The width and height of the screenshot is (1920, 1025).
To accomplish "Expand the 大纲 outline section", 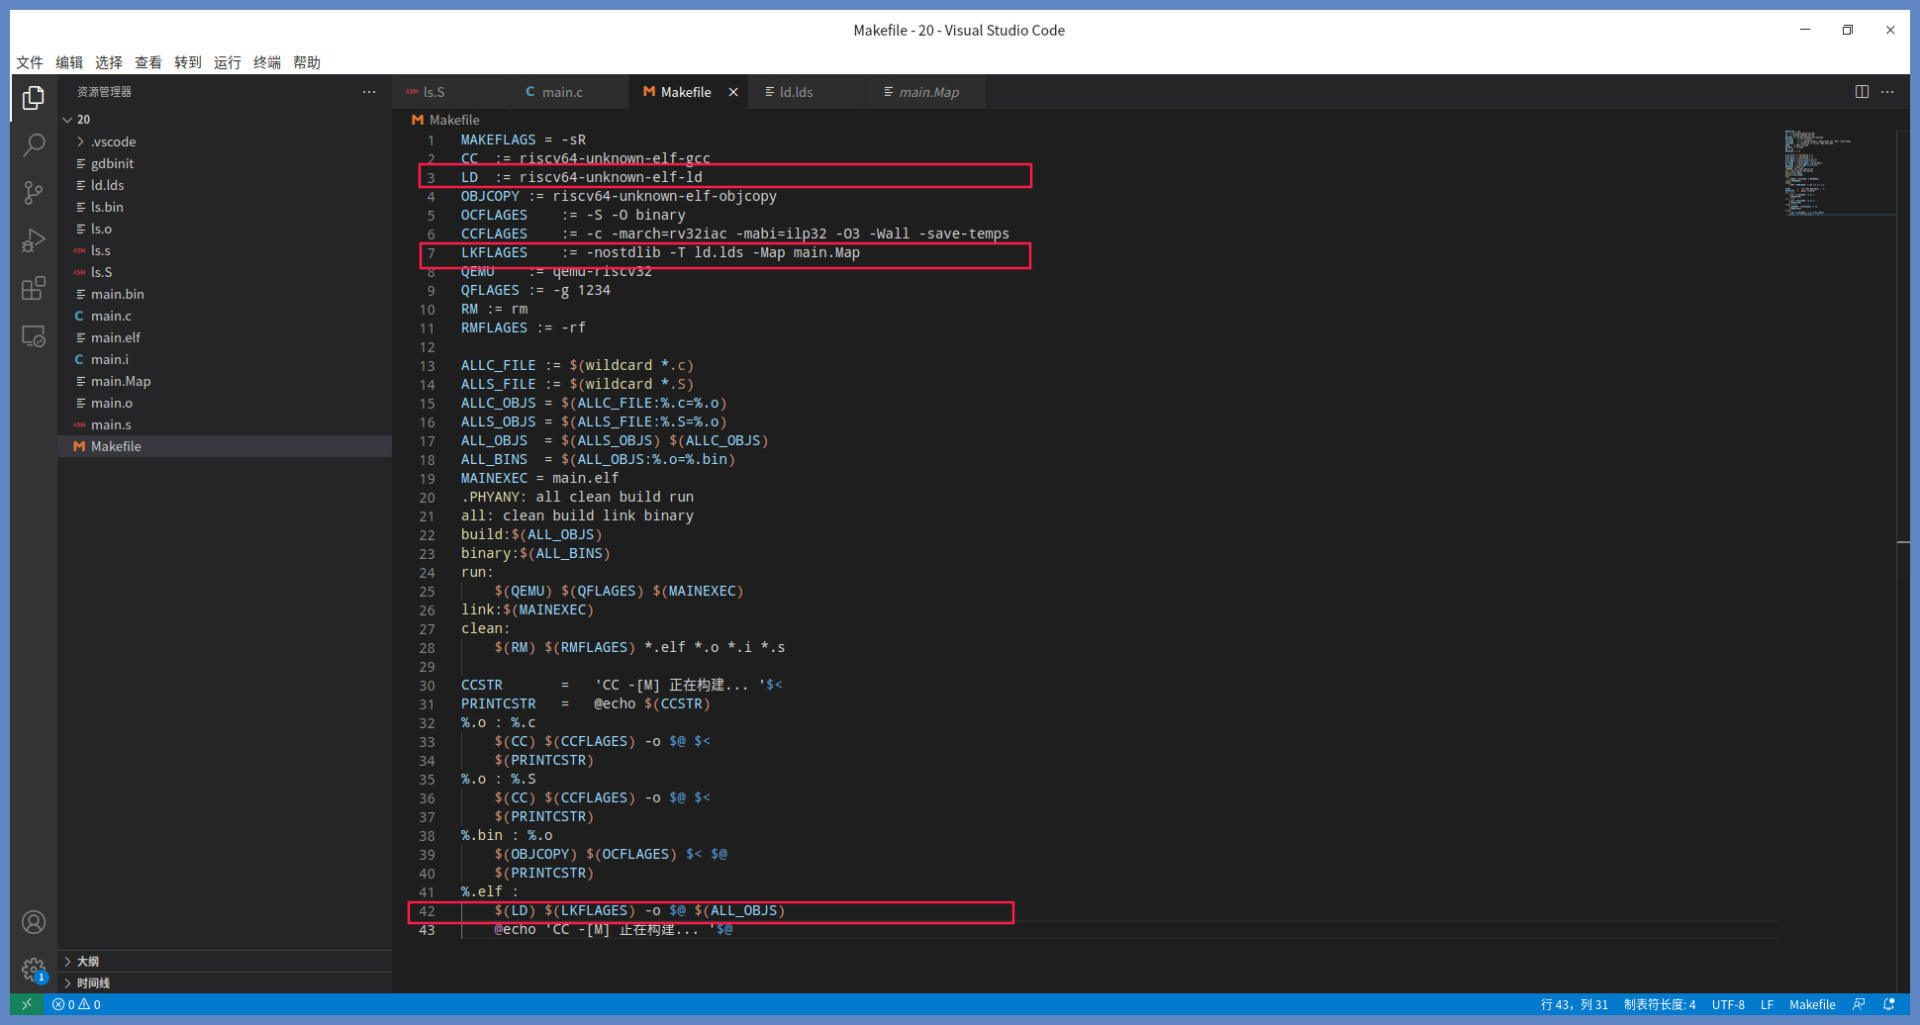I will [88, 961].
